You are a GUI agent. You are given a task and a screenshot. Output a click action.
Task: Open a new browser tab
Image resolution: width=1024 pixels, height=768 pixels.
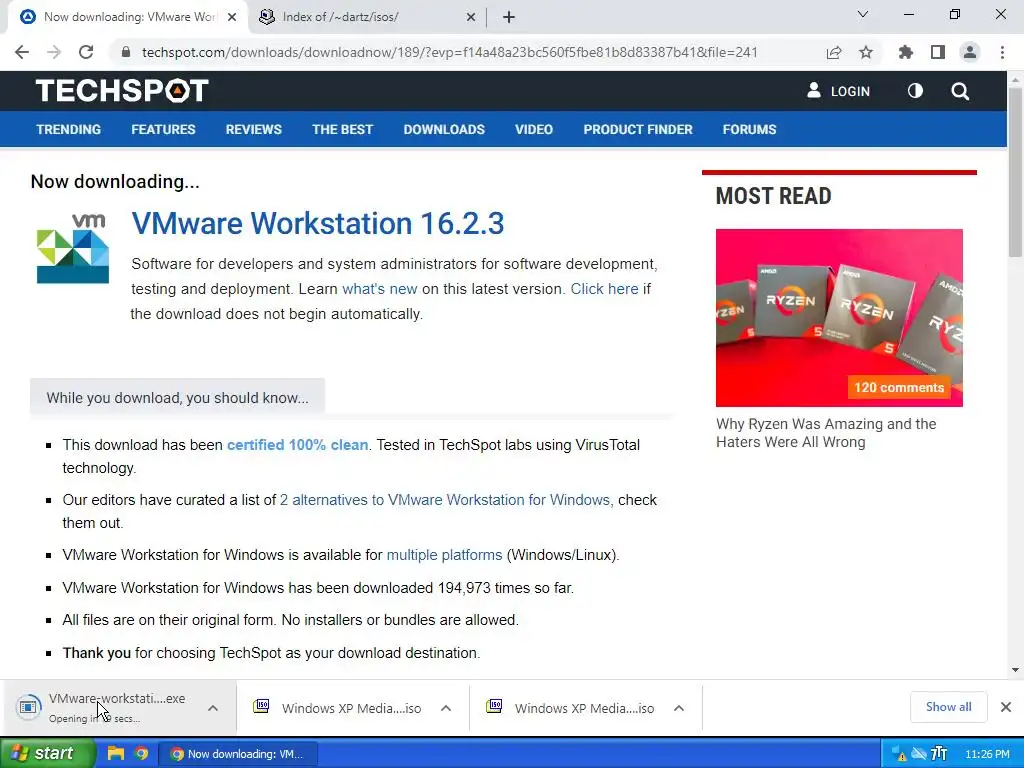coord(509,18)
